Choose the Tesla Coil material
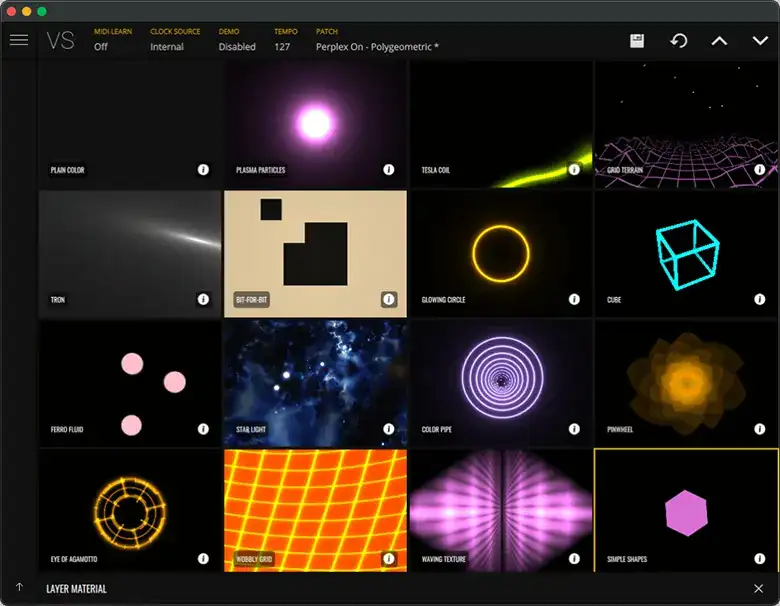Viewport: 780px width, 606px height. point(501,124)
